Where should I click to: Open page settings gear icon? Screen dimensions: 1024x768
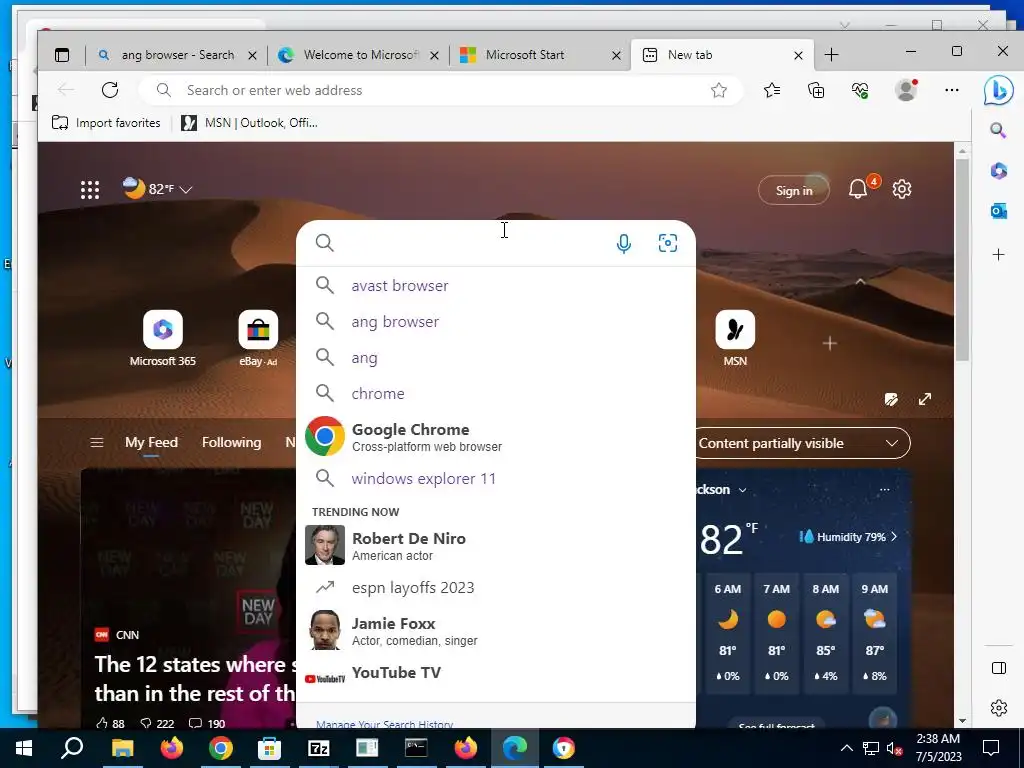(902, 189)
